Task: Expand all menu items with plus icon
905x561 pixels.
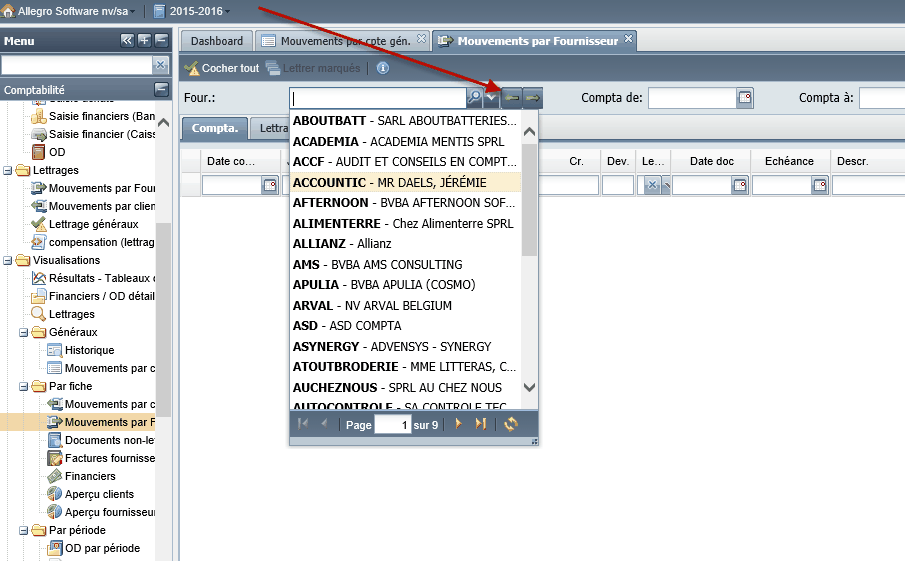Action: pyautogui.click(x=144, y=40)
